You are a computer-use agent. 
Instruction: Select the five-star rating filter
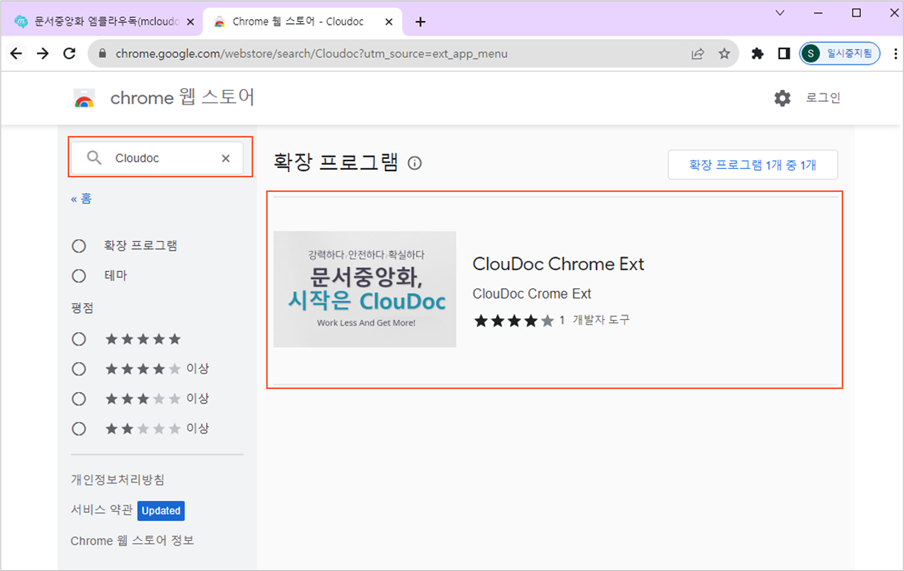click(x=79, y=339)
